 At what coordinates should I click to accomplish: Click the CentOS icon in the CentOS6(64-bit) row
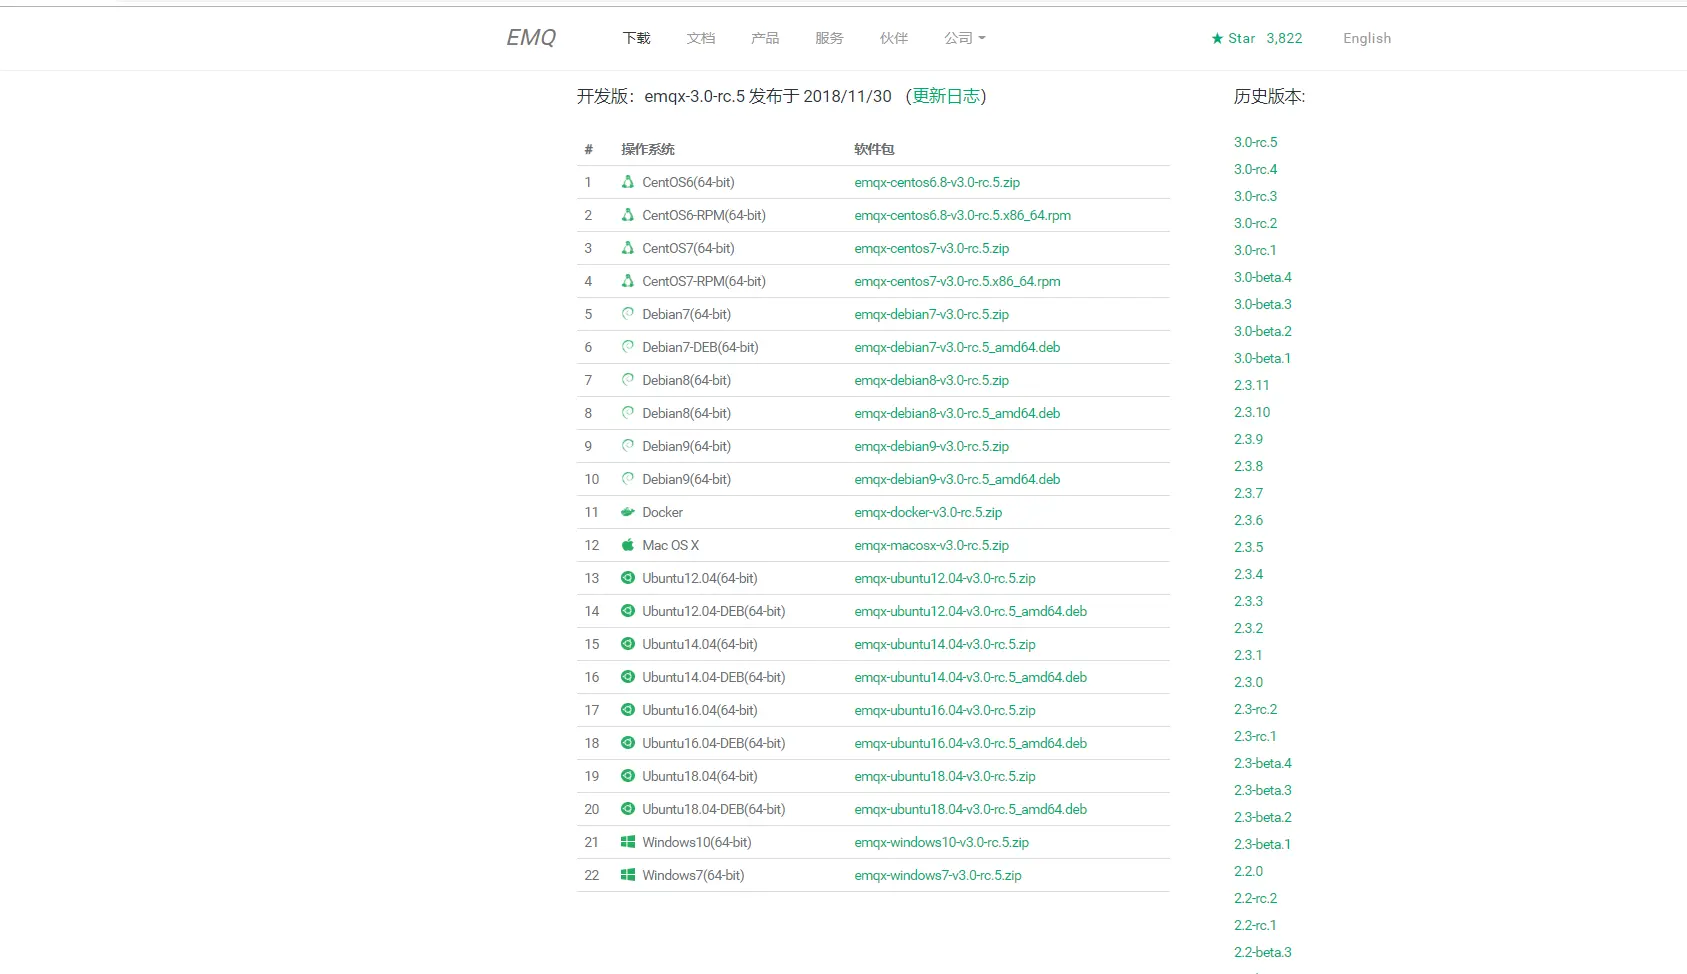(628, 182)
